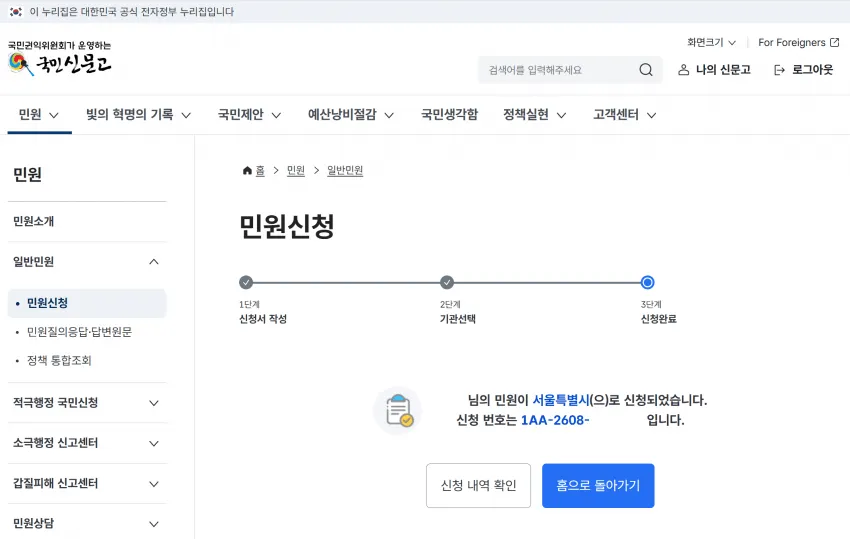Expand the 소극행정 신고센터 section

pos(87,443)
